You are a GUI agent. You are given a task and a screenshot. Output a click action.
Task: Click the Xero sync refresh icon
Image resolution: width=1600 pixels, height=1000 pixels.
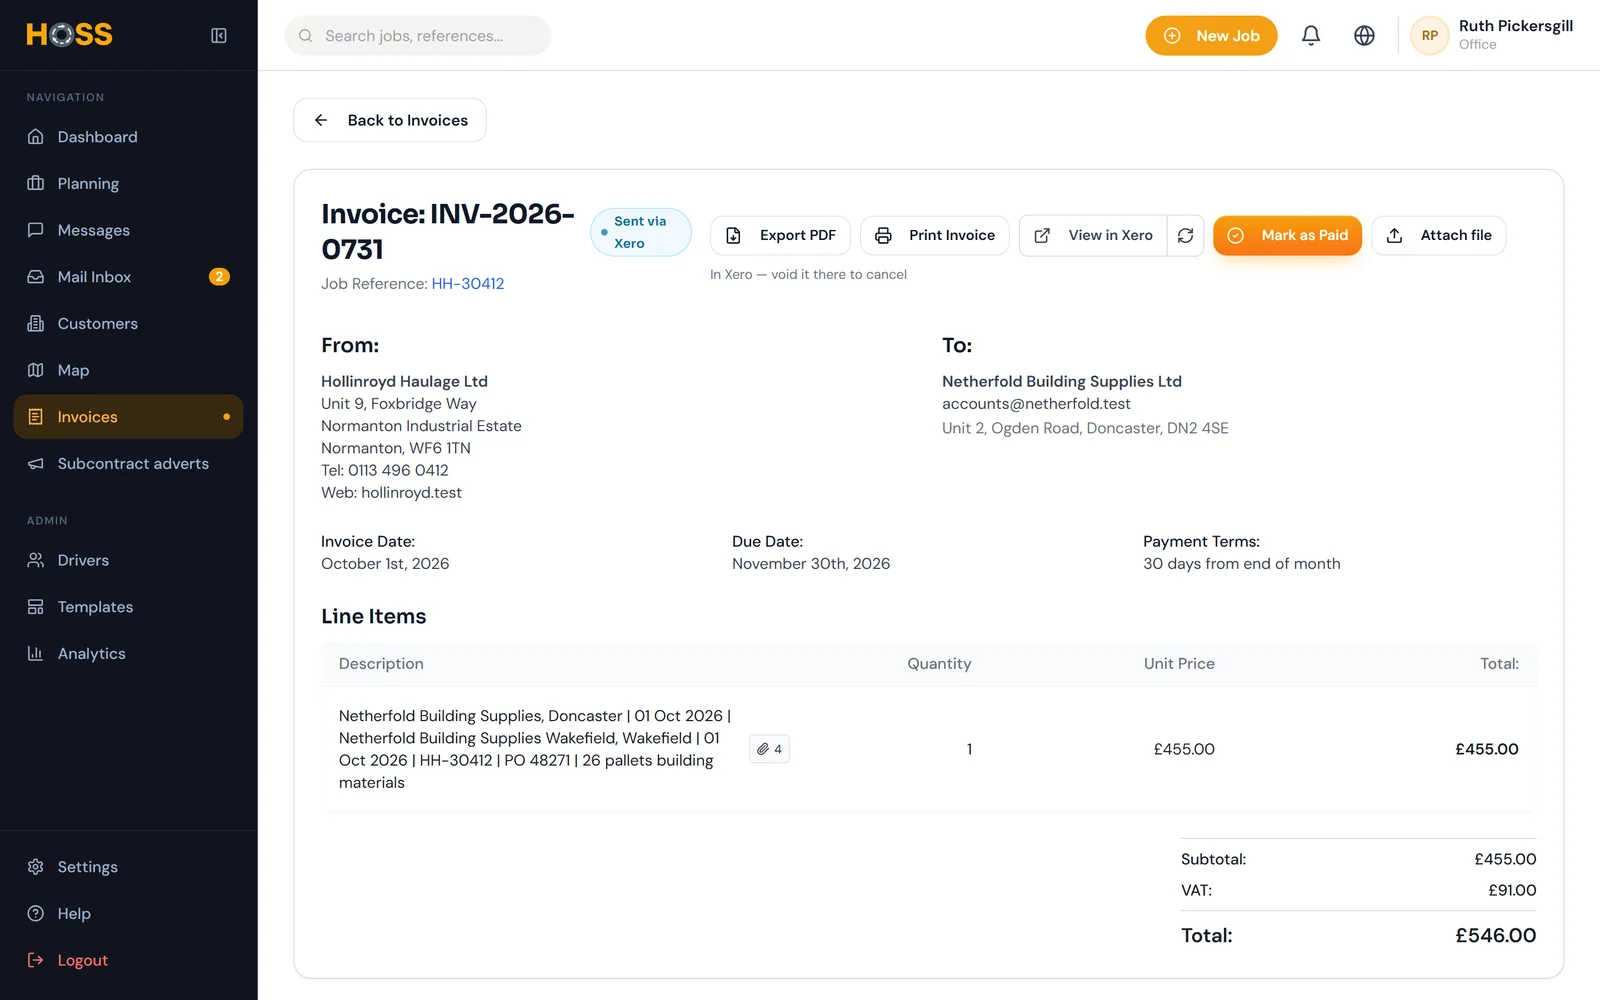pyautogui.click(x=1185, y=236)
